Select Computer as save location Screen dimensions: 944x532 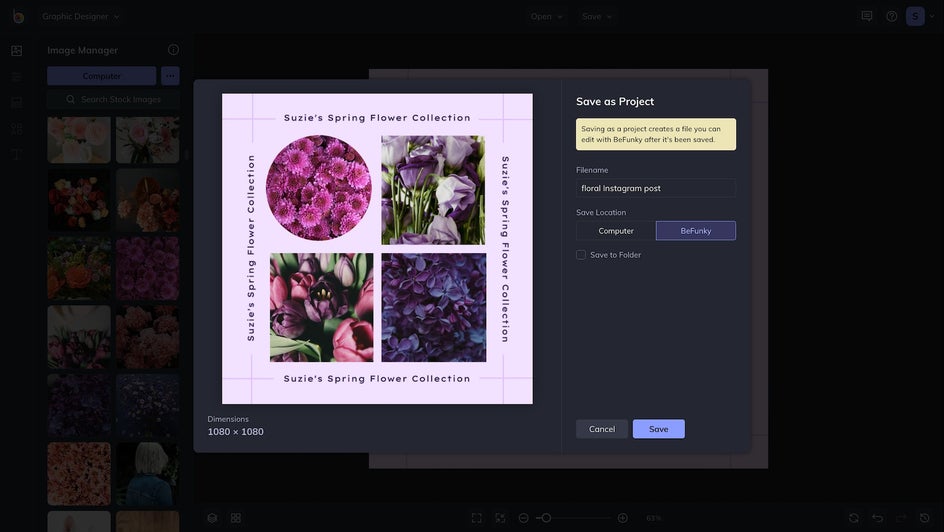point(616,230)
